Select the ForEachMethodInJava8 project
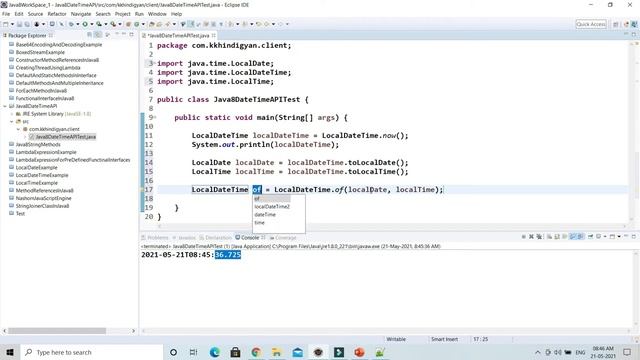Image resolution: width=640 pixels, height=360 pixels. [41, 91]
